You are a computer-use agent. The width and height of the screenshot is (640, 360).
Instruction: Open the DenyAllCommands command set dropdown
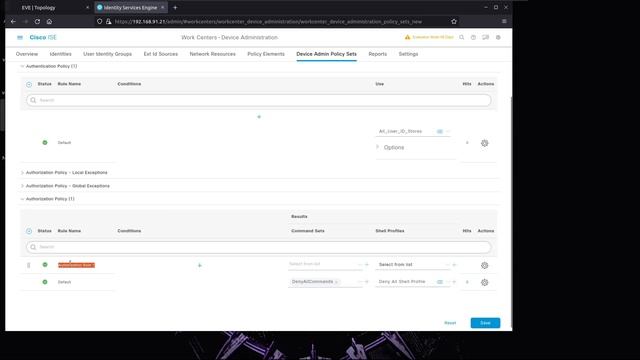pos(360,282)
